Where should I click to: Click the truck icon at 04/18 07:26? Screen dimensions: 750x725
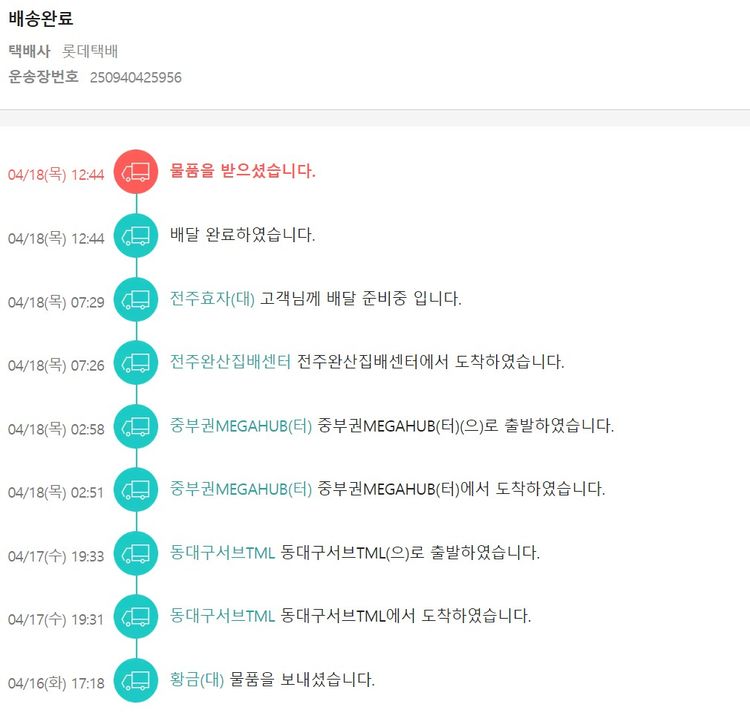(x=136, y=362)
